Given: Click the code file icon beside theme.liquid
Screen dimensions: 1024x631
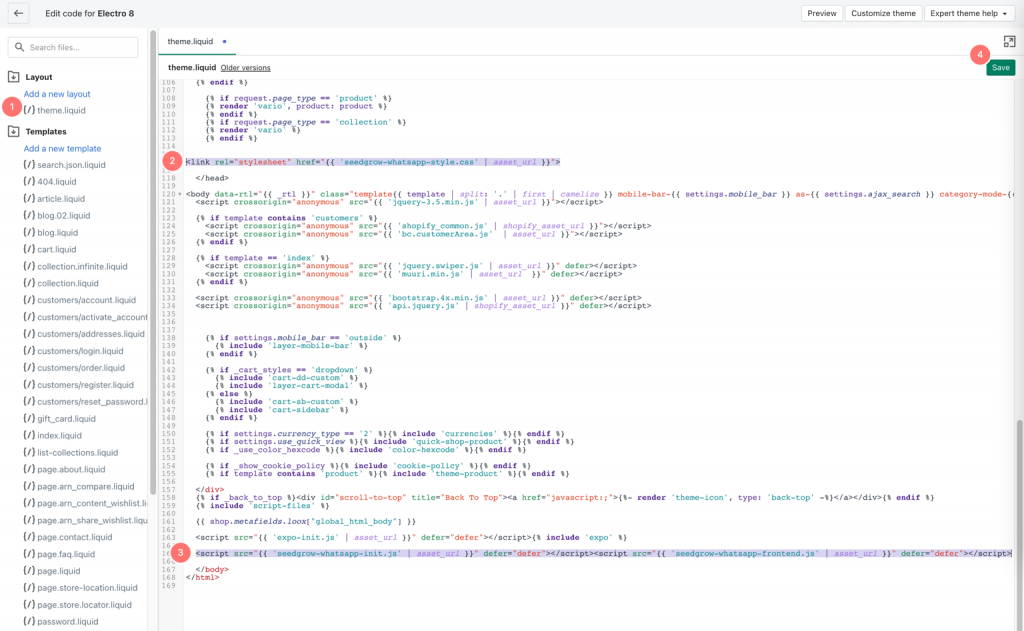Looking at the screenshot, I should [27, 109].
